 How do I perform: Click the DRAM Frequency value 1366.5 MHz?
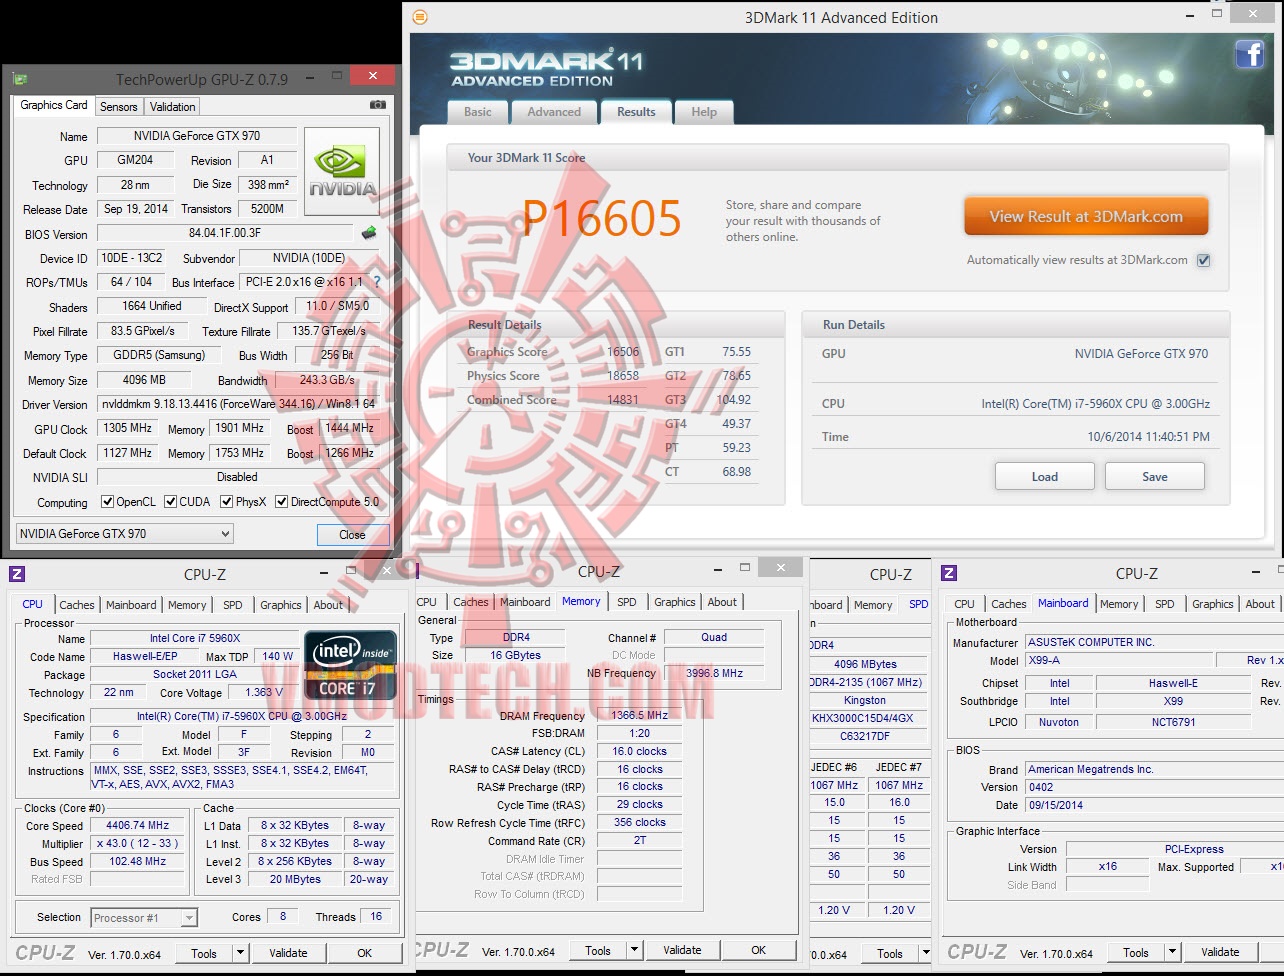click(640, 716)
